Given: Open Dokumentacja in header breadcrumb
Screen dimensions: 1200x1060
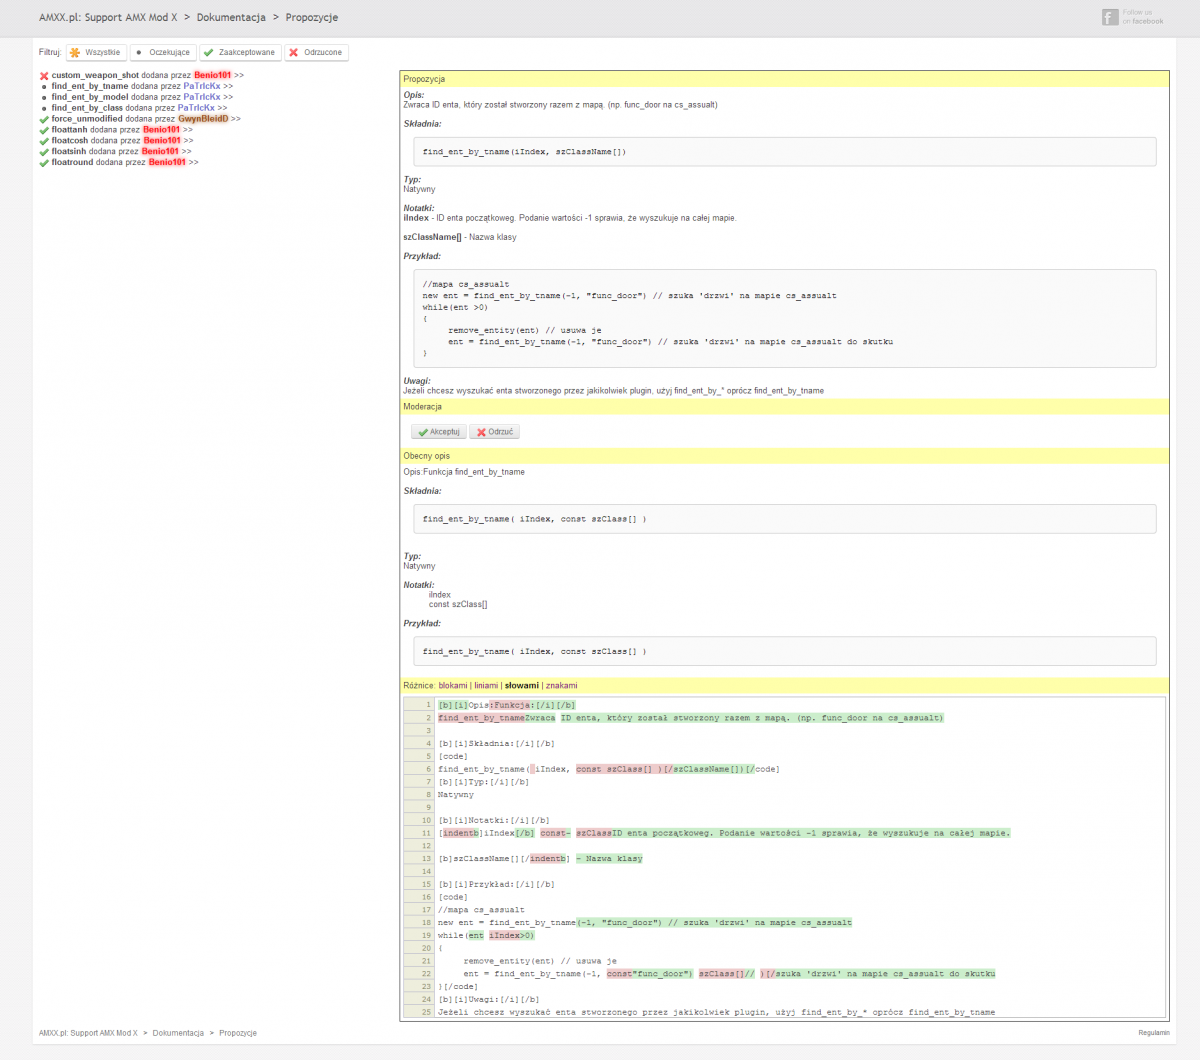Looking at the screenshot, I should [x=231, y=18].
